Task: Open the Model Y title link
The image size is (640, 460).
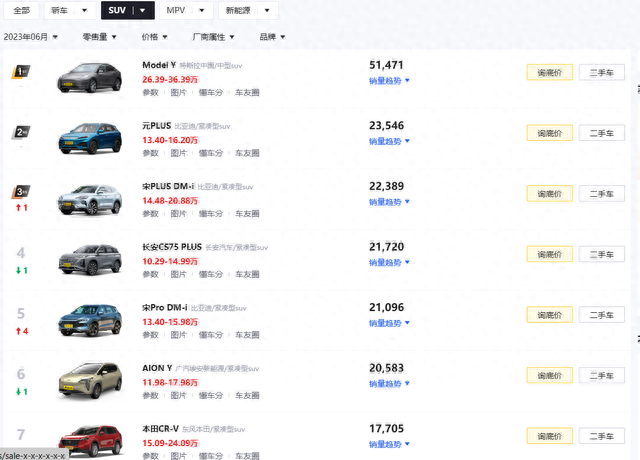Action: 159,65
